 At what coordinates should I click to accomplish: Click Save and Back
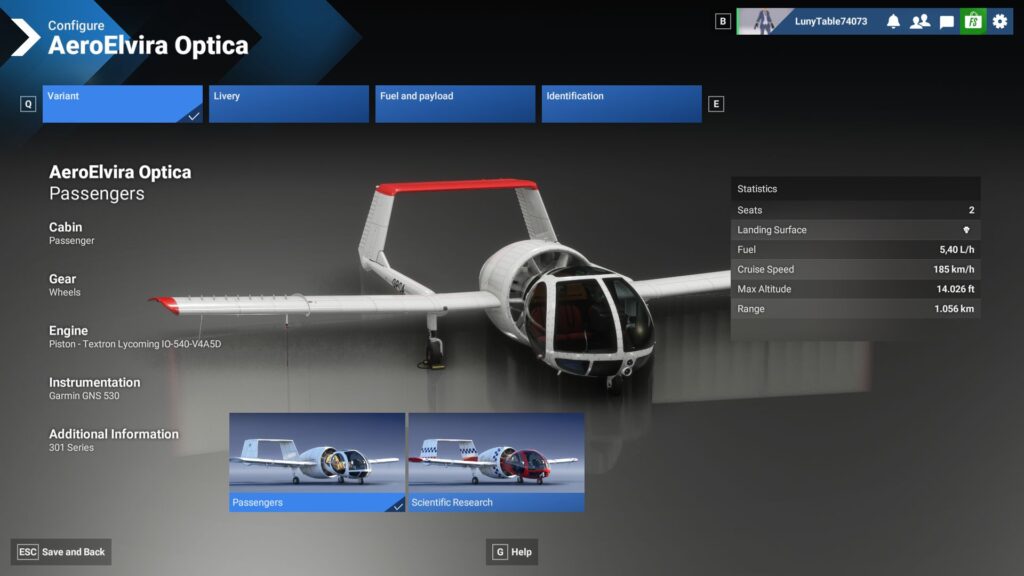(x=61, y=552)
